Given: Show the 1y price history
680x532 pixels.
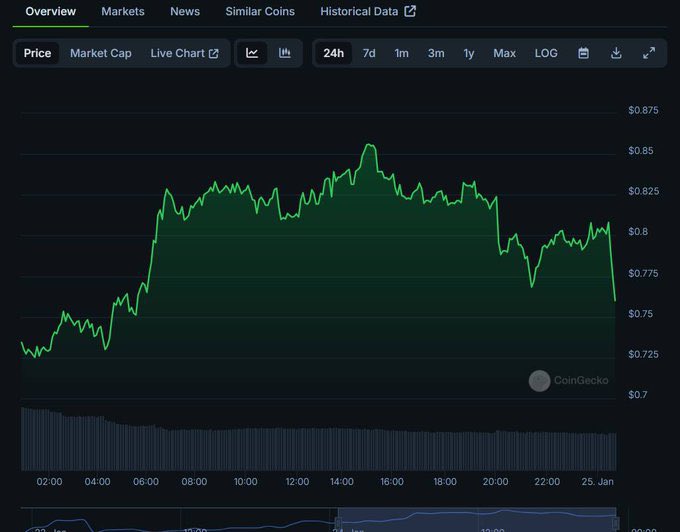Looking at the screenshot, I should [468, 53].
